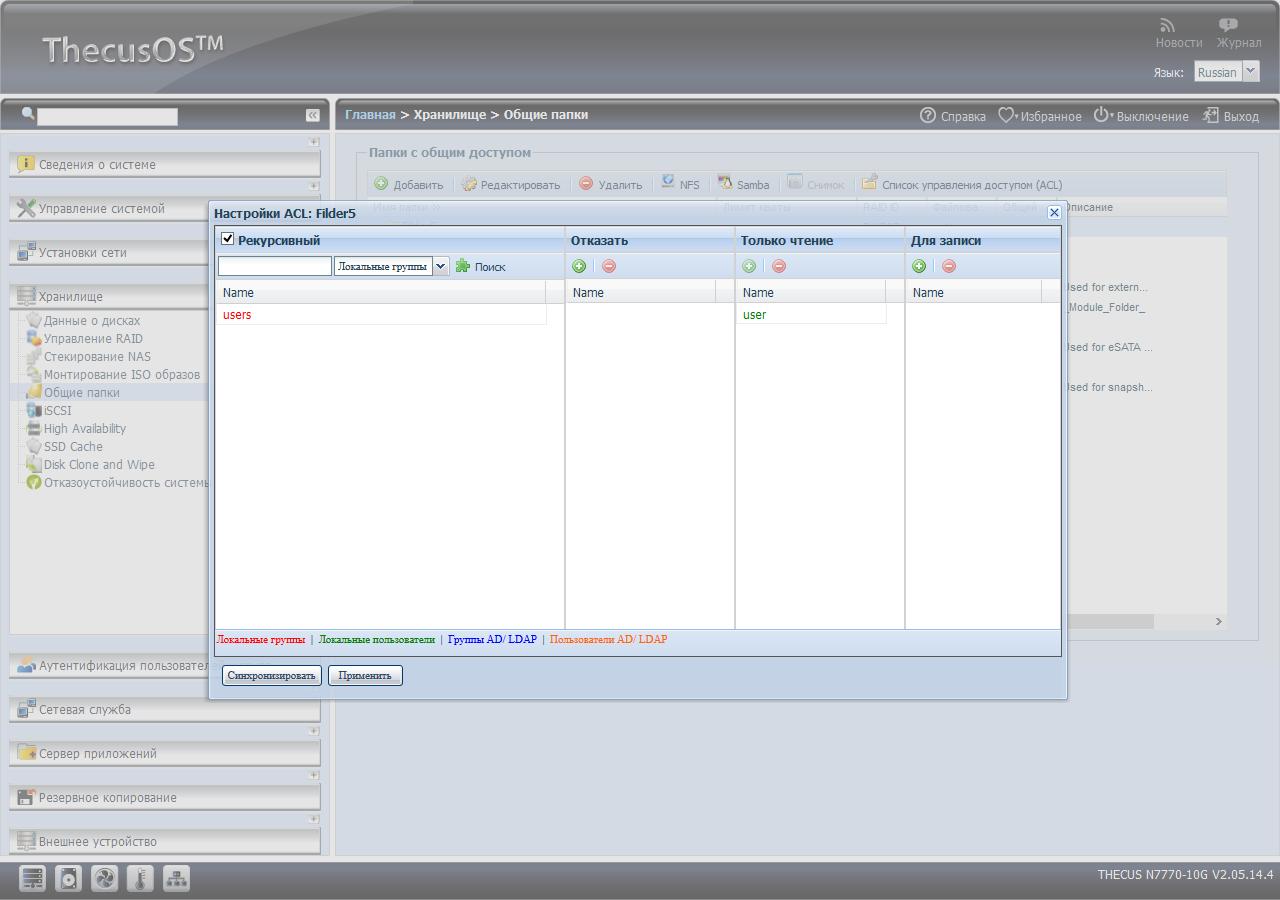Click the NFS toolbar button
1280x900 pixels.
coord(681,185)
